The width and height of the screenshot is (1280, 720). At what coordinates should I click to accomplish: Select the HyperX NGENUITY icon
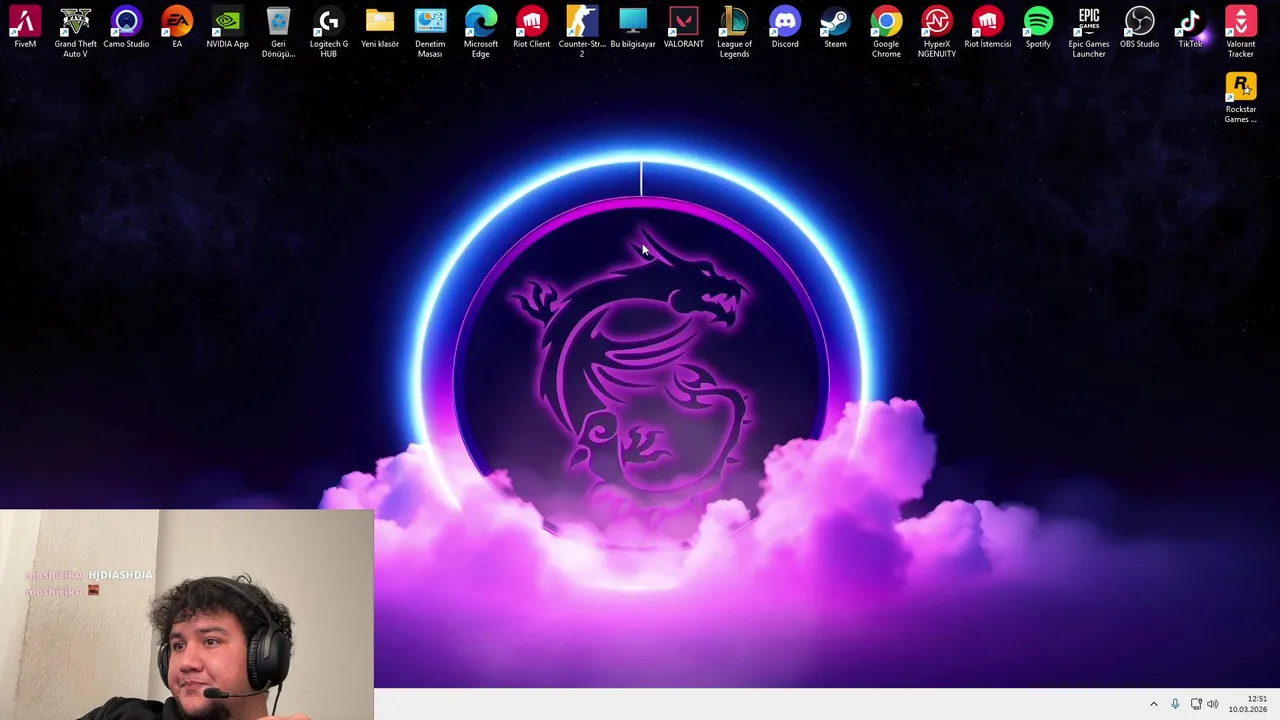coord(937,31)
